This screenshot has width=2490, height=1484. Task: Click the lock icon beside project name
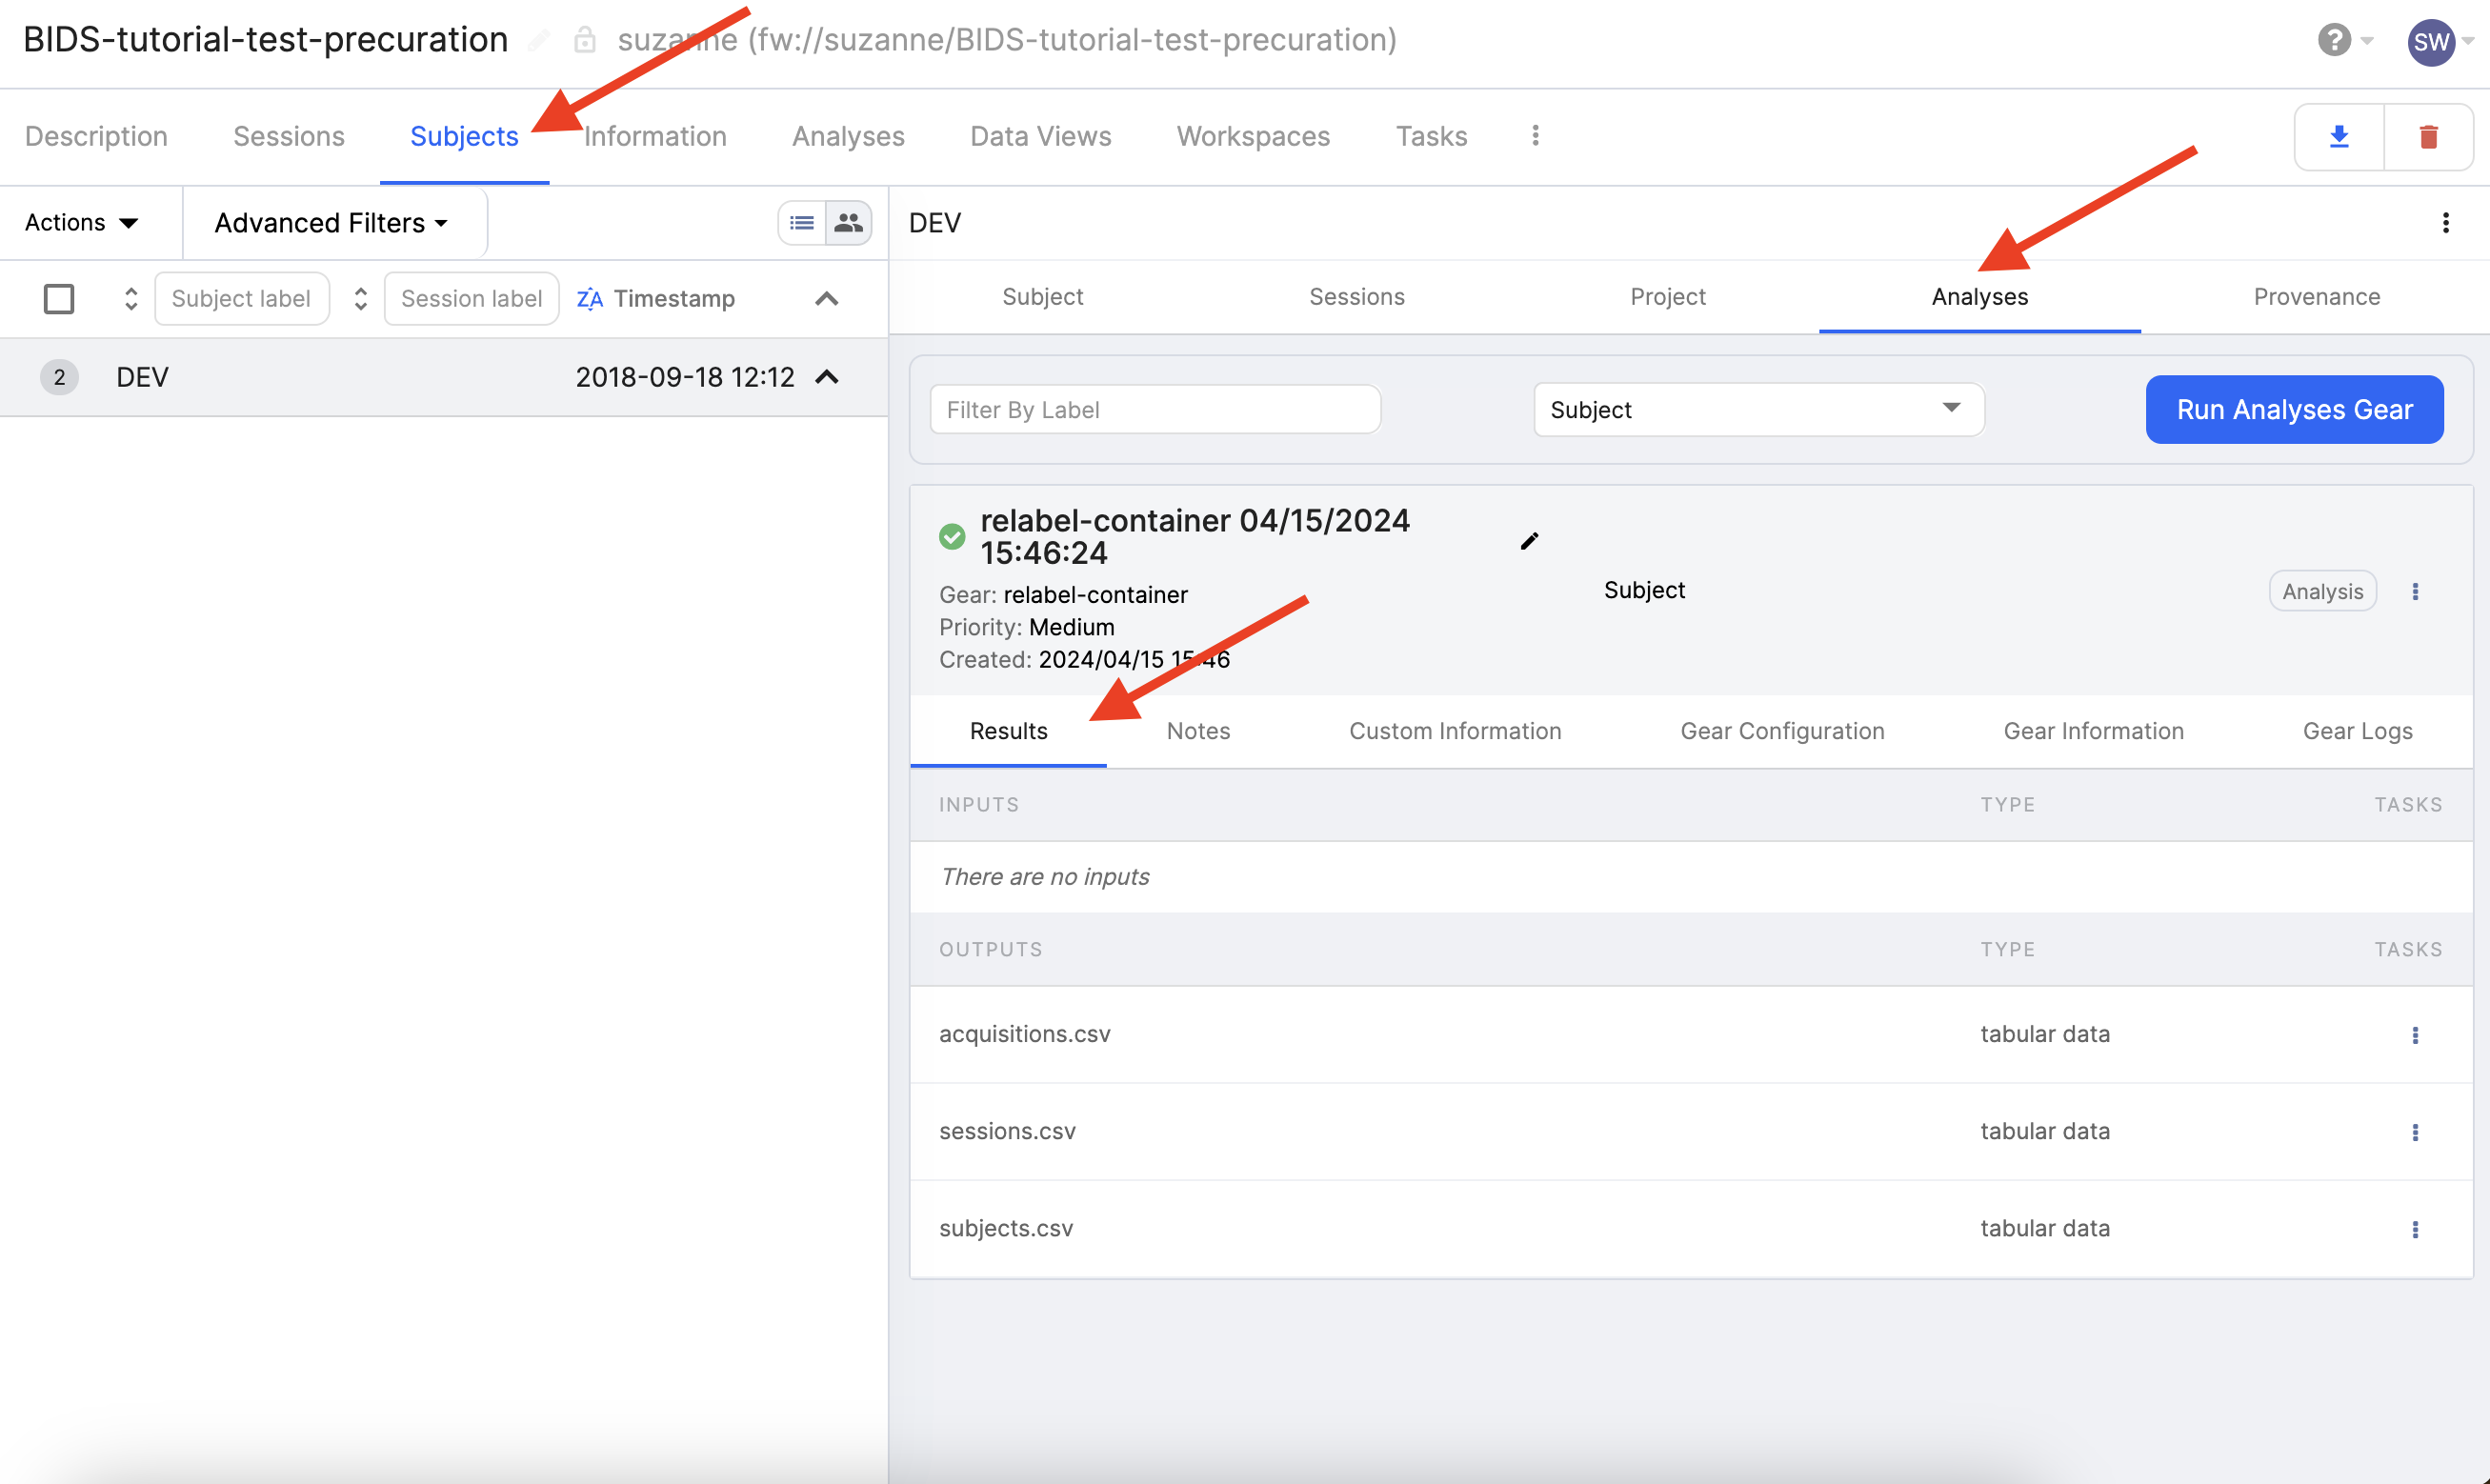pyautogui.click(x=585, y=40)
